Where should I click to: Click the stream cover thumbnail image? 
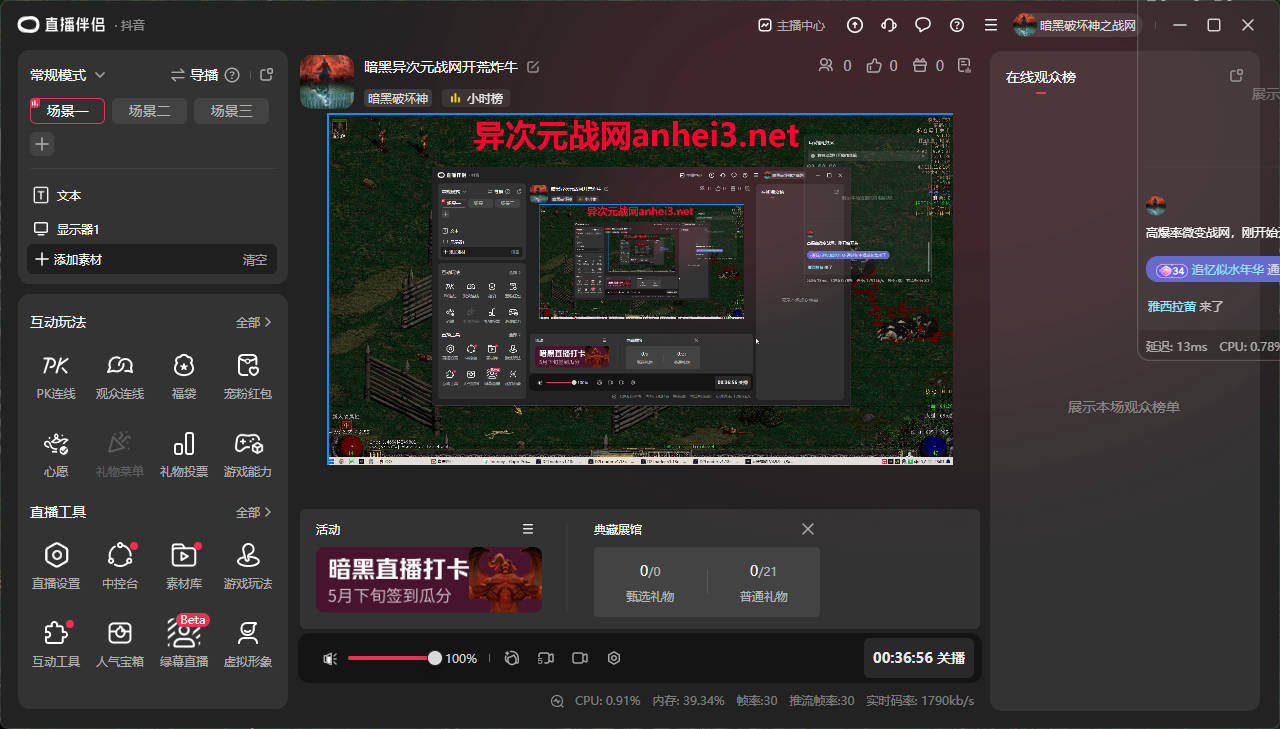(327, 82)
